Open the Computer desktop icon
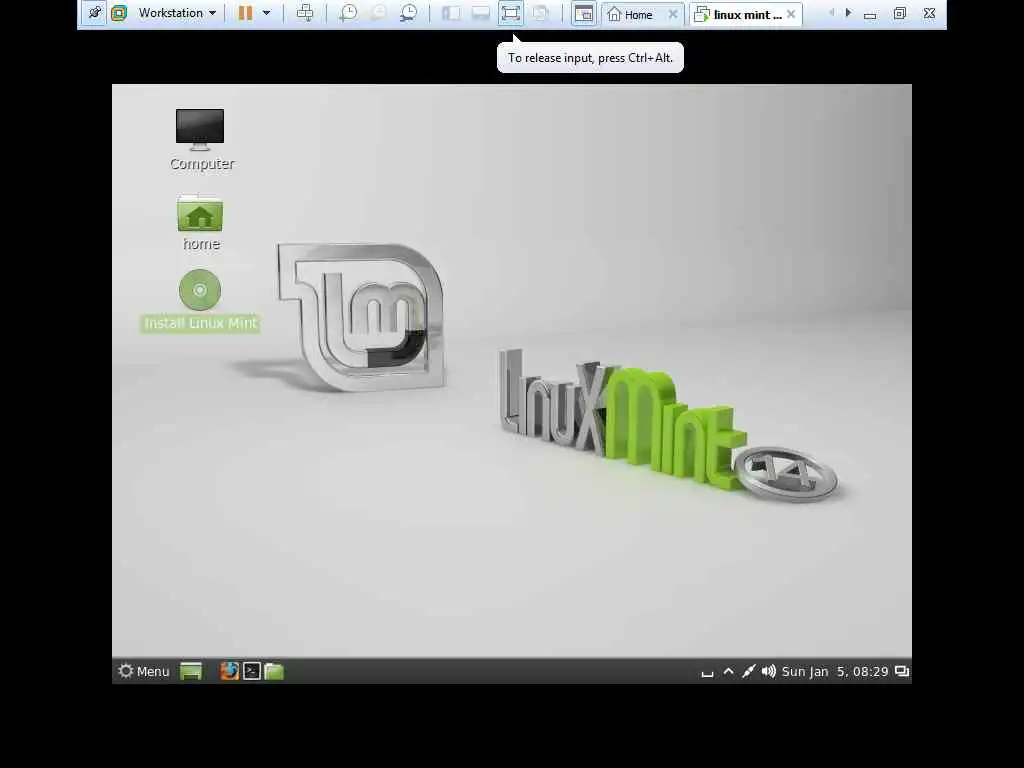 (200, 140)
